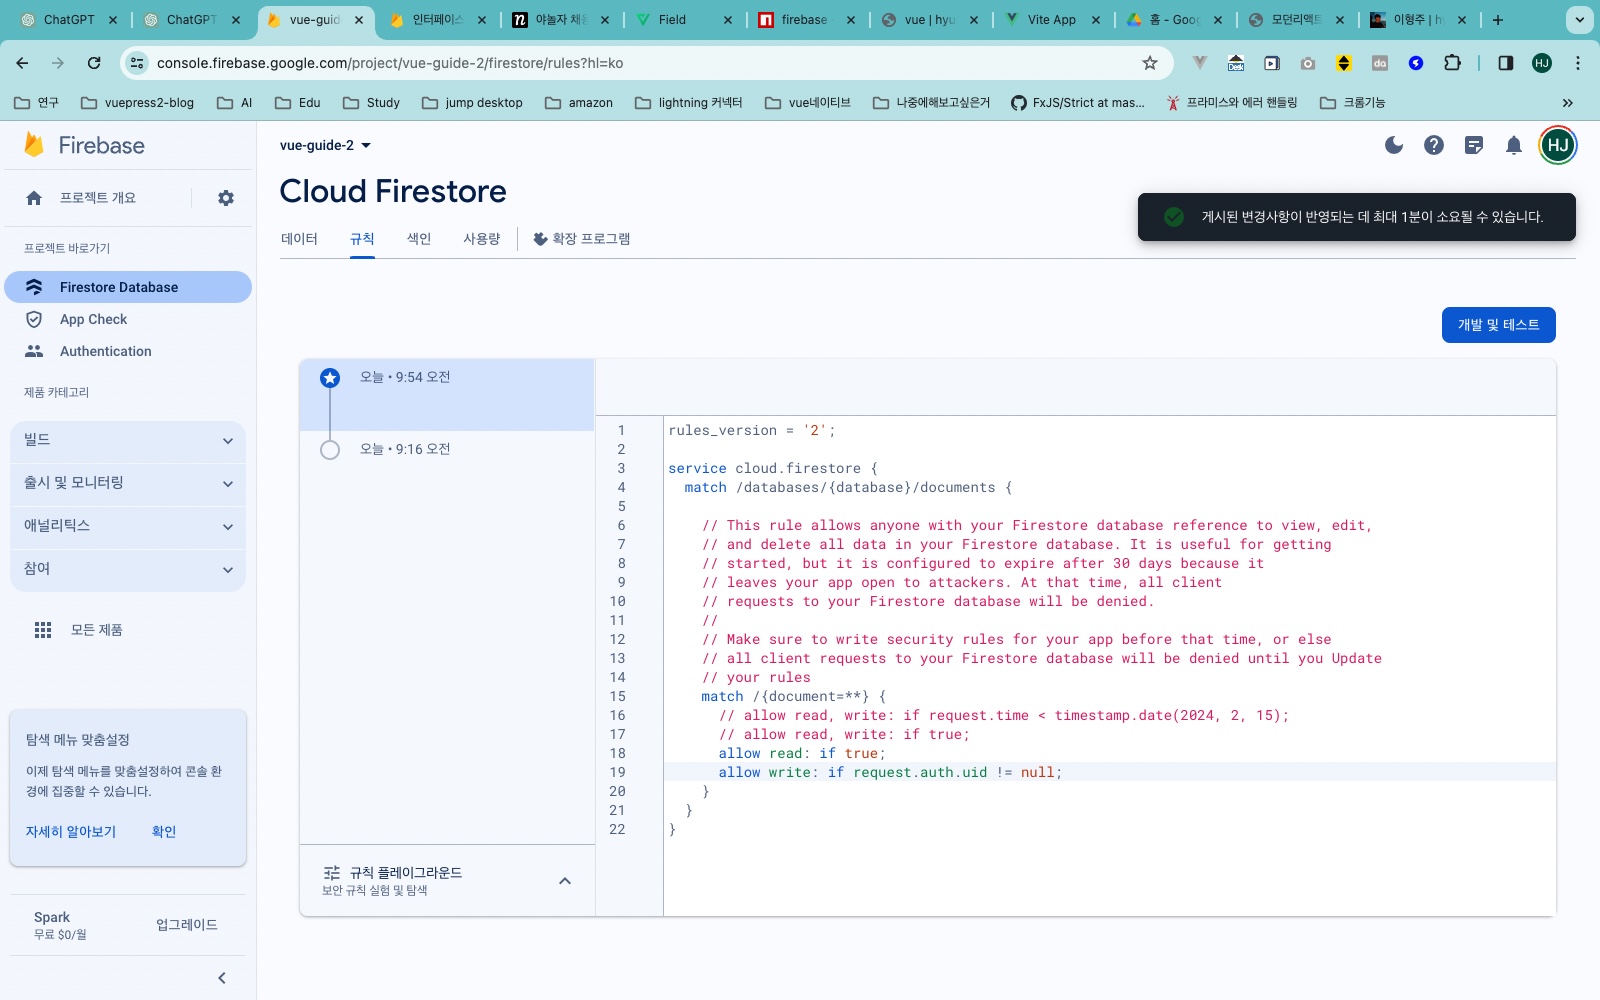
Task: Open help question mark icon
Action: pyautogui.click(x=1434, y=145)
